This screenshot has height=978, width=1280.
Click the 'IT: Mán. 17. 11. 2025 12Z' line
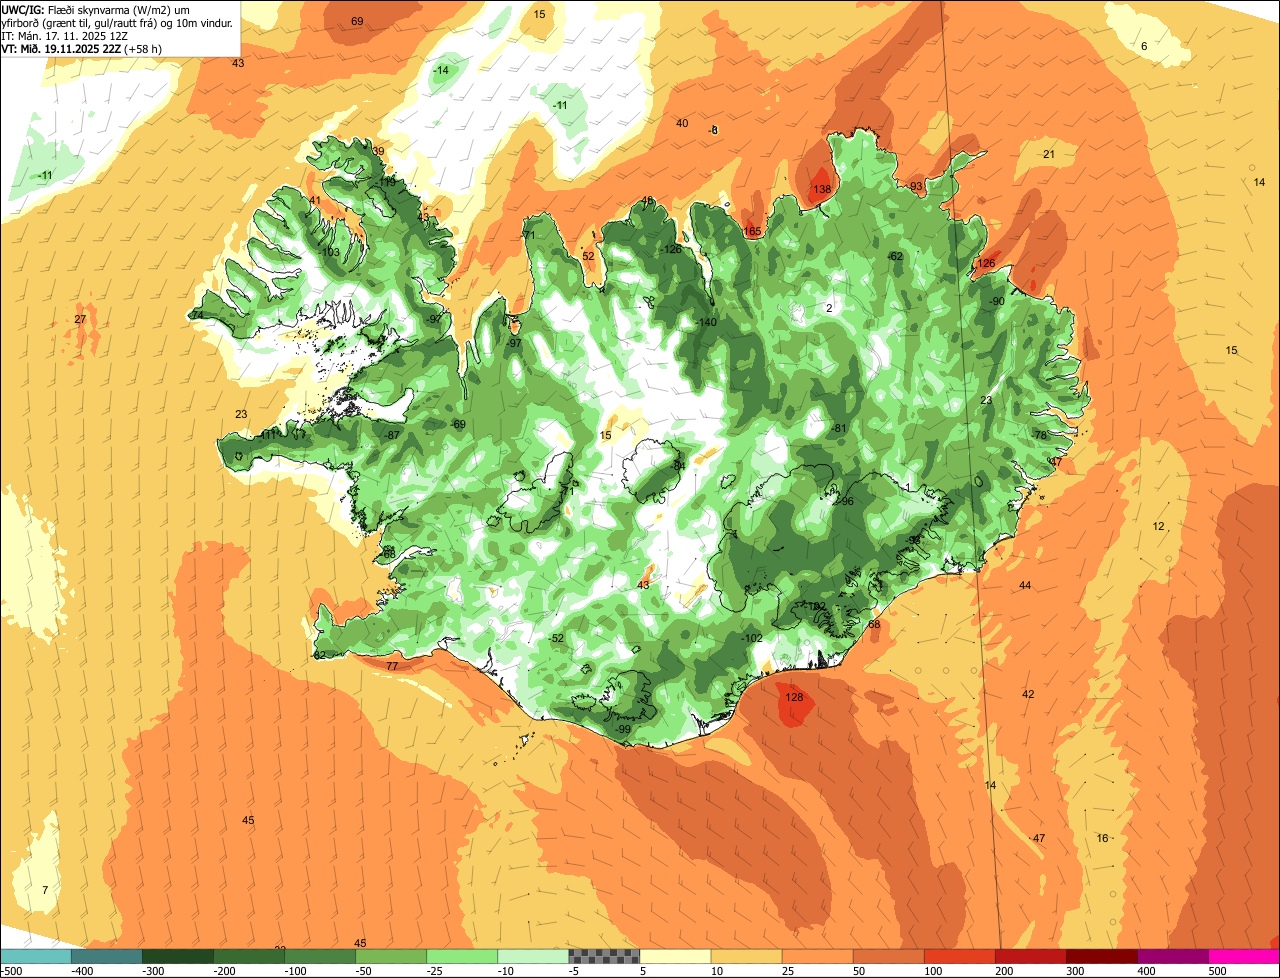(x=64, y=35)
